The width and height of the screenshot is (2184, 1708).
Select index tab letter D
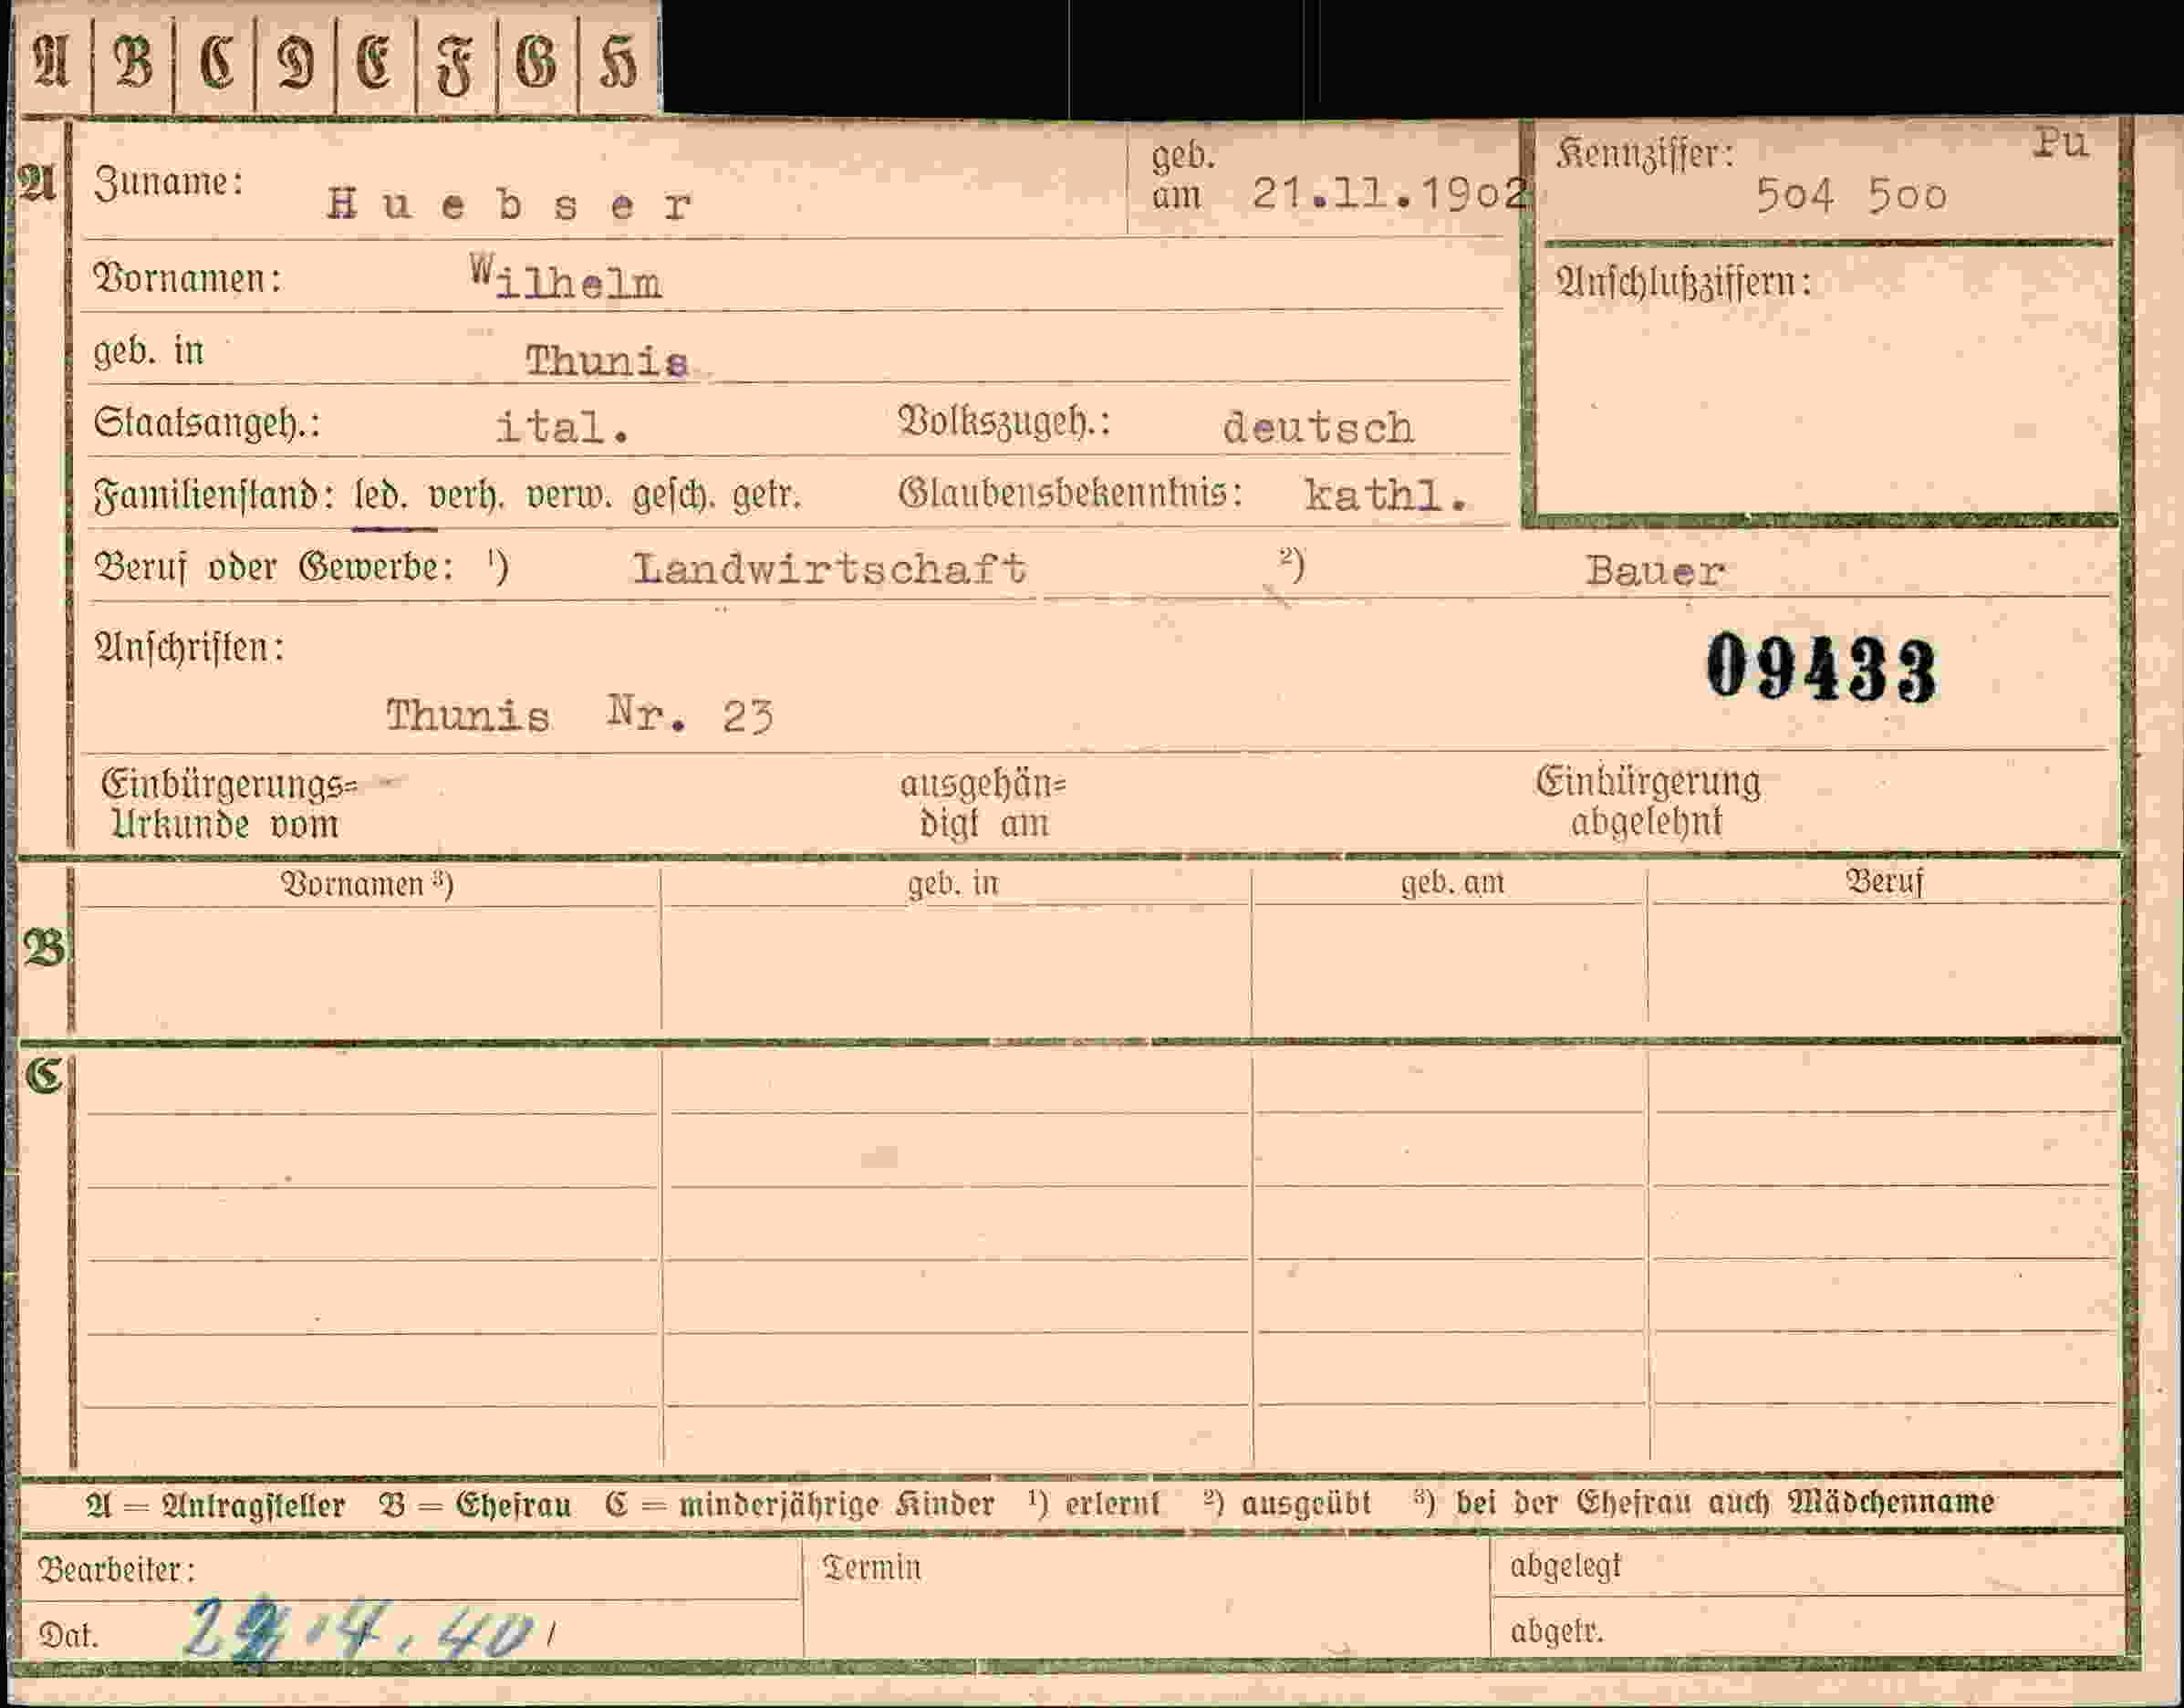click(296, 60)
